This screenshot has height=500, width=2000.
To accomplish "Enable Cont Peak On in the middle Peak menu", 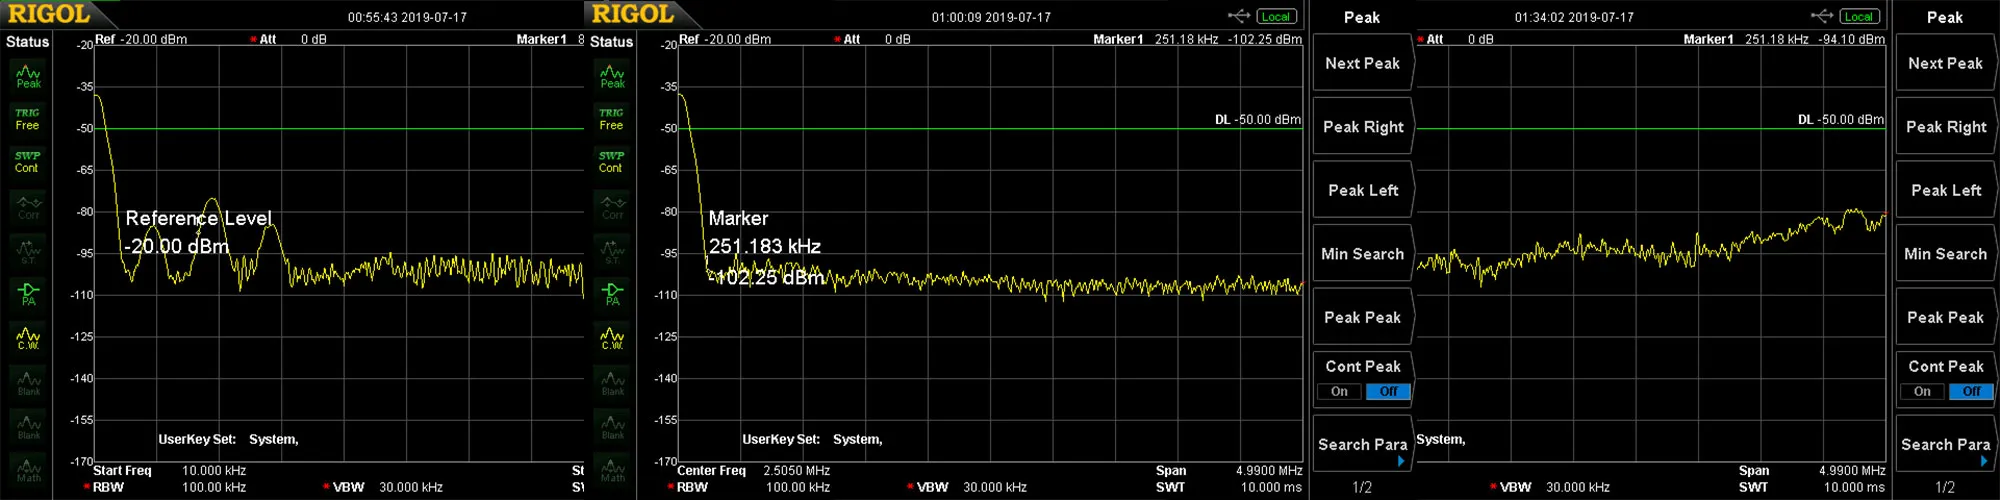I will (1339, 392).
